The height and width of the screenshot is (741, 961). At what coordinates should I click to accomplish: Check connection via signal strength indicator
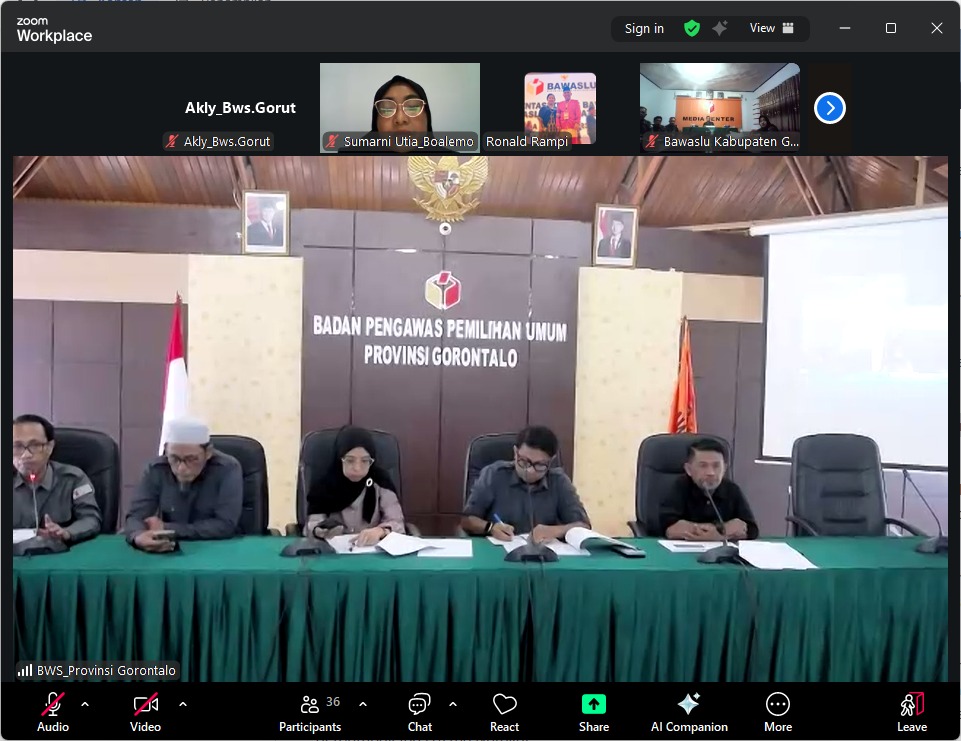coord(27,670)
